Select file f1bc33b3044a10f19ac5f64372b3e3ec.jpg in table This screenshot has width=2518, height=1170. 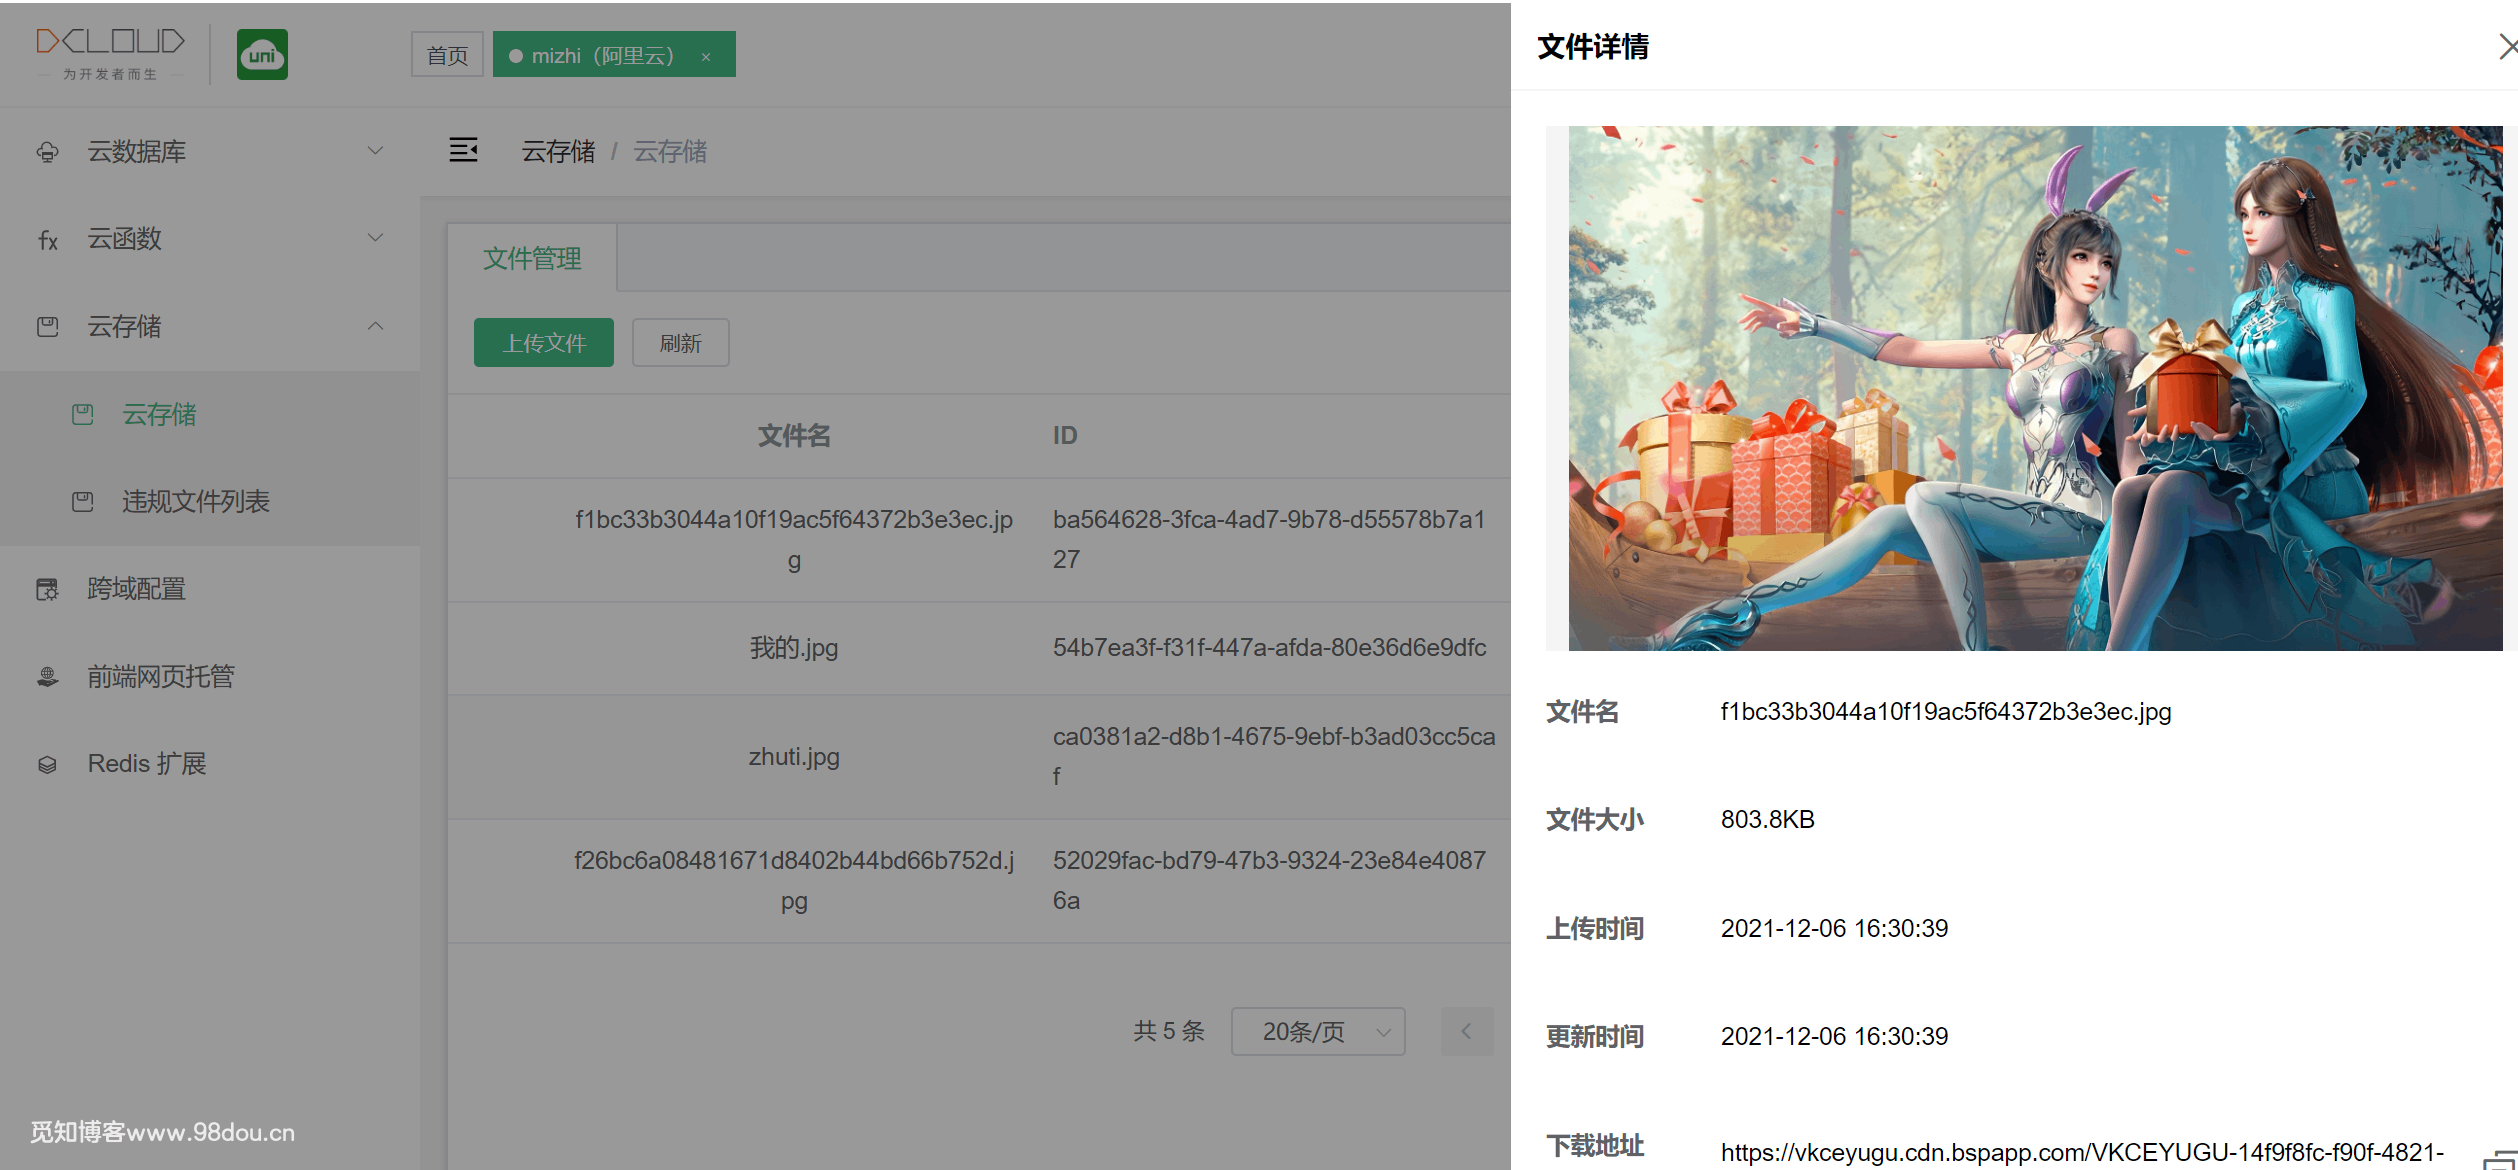[x=794, y=539]
